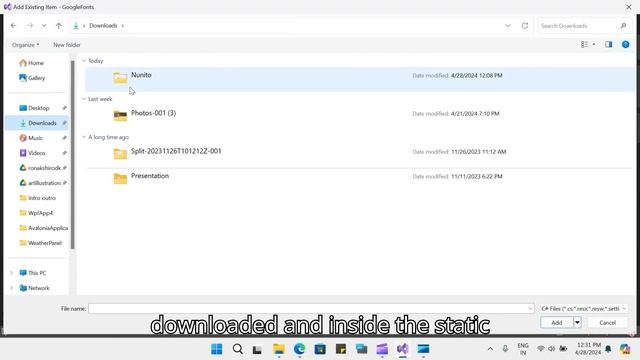Click the navigation pane scrollbar
The image size is (640, 360).
point(73,155)
